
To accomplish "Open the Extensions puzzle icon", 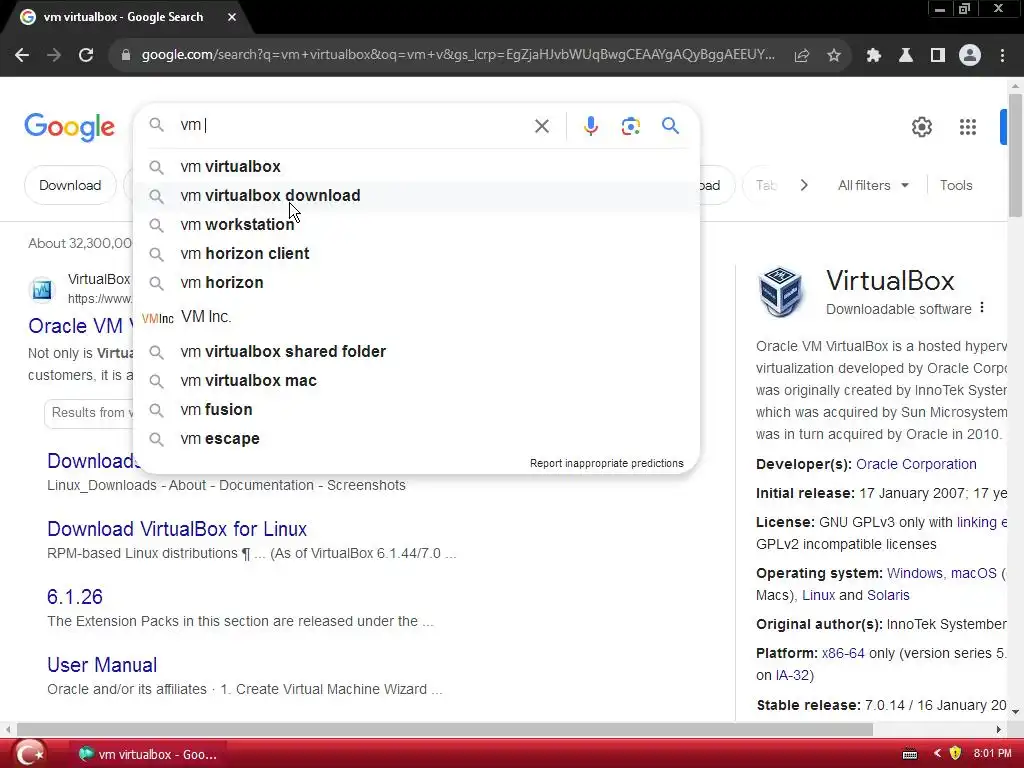I will 874,56.
